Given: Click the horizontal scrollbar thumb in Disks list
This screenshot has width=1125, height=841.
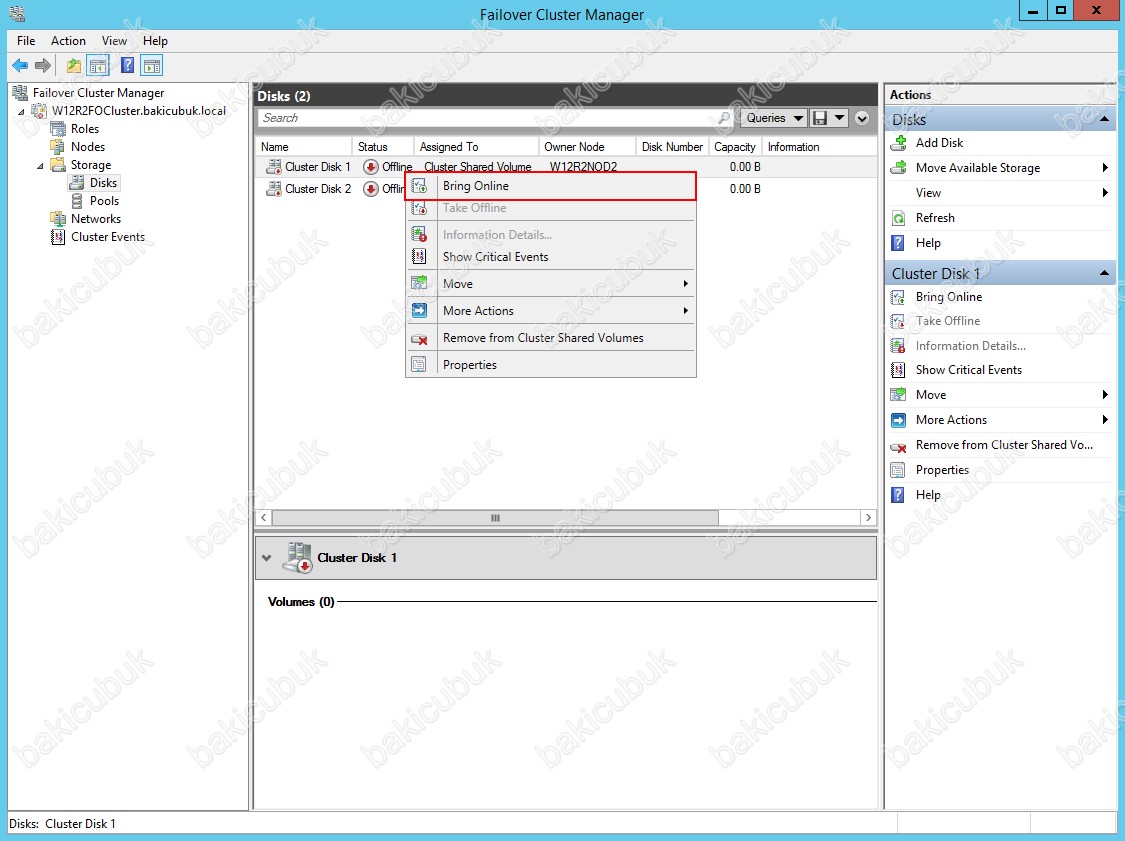Looking at the screenshot, I should (495, 517).
